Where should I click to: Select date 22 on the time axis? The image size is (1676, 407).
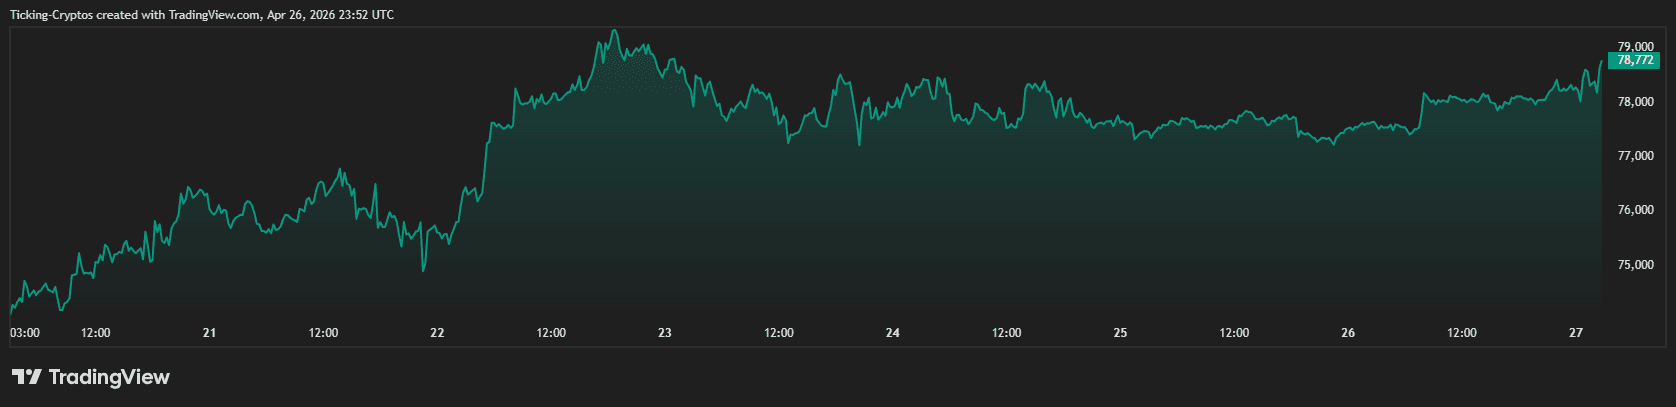point(437,333)
